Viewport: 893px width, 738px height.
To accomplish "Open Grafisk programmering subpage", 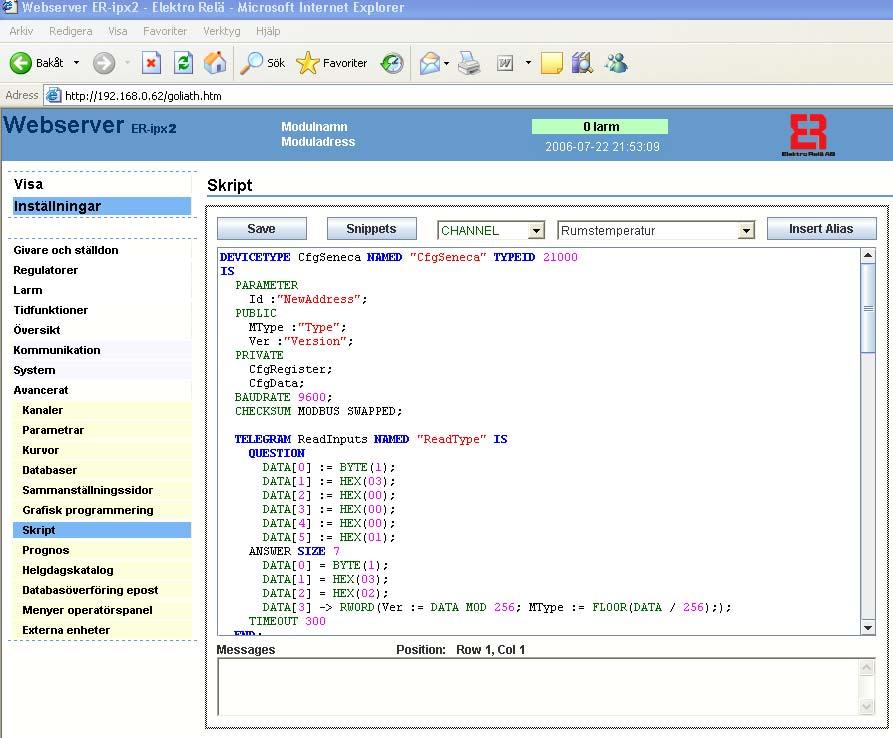I will [x=102, y=510].
